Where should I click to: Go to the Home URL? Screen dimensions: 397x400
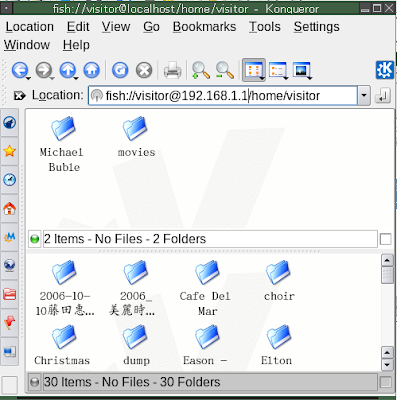(x=92, y=70)
